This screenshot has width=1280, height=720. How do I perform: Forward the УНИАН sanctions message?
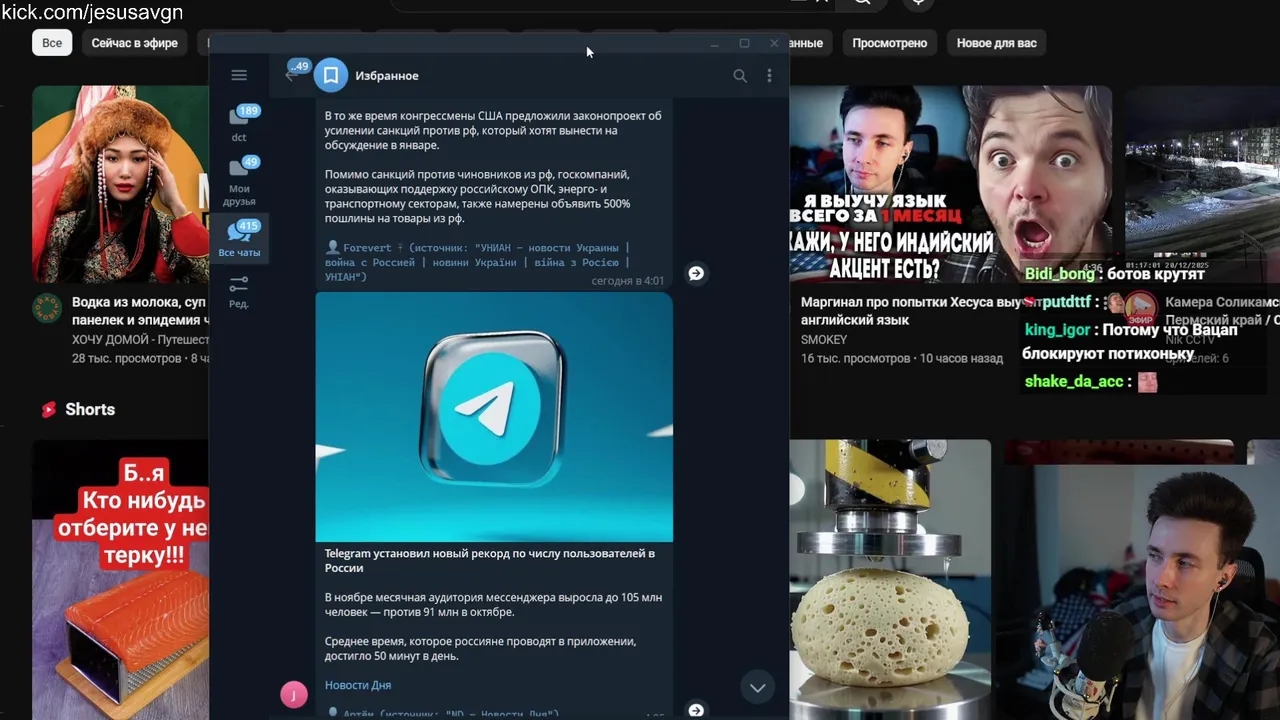click(696, 273)
